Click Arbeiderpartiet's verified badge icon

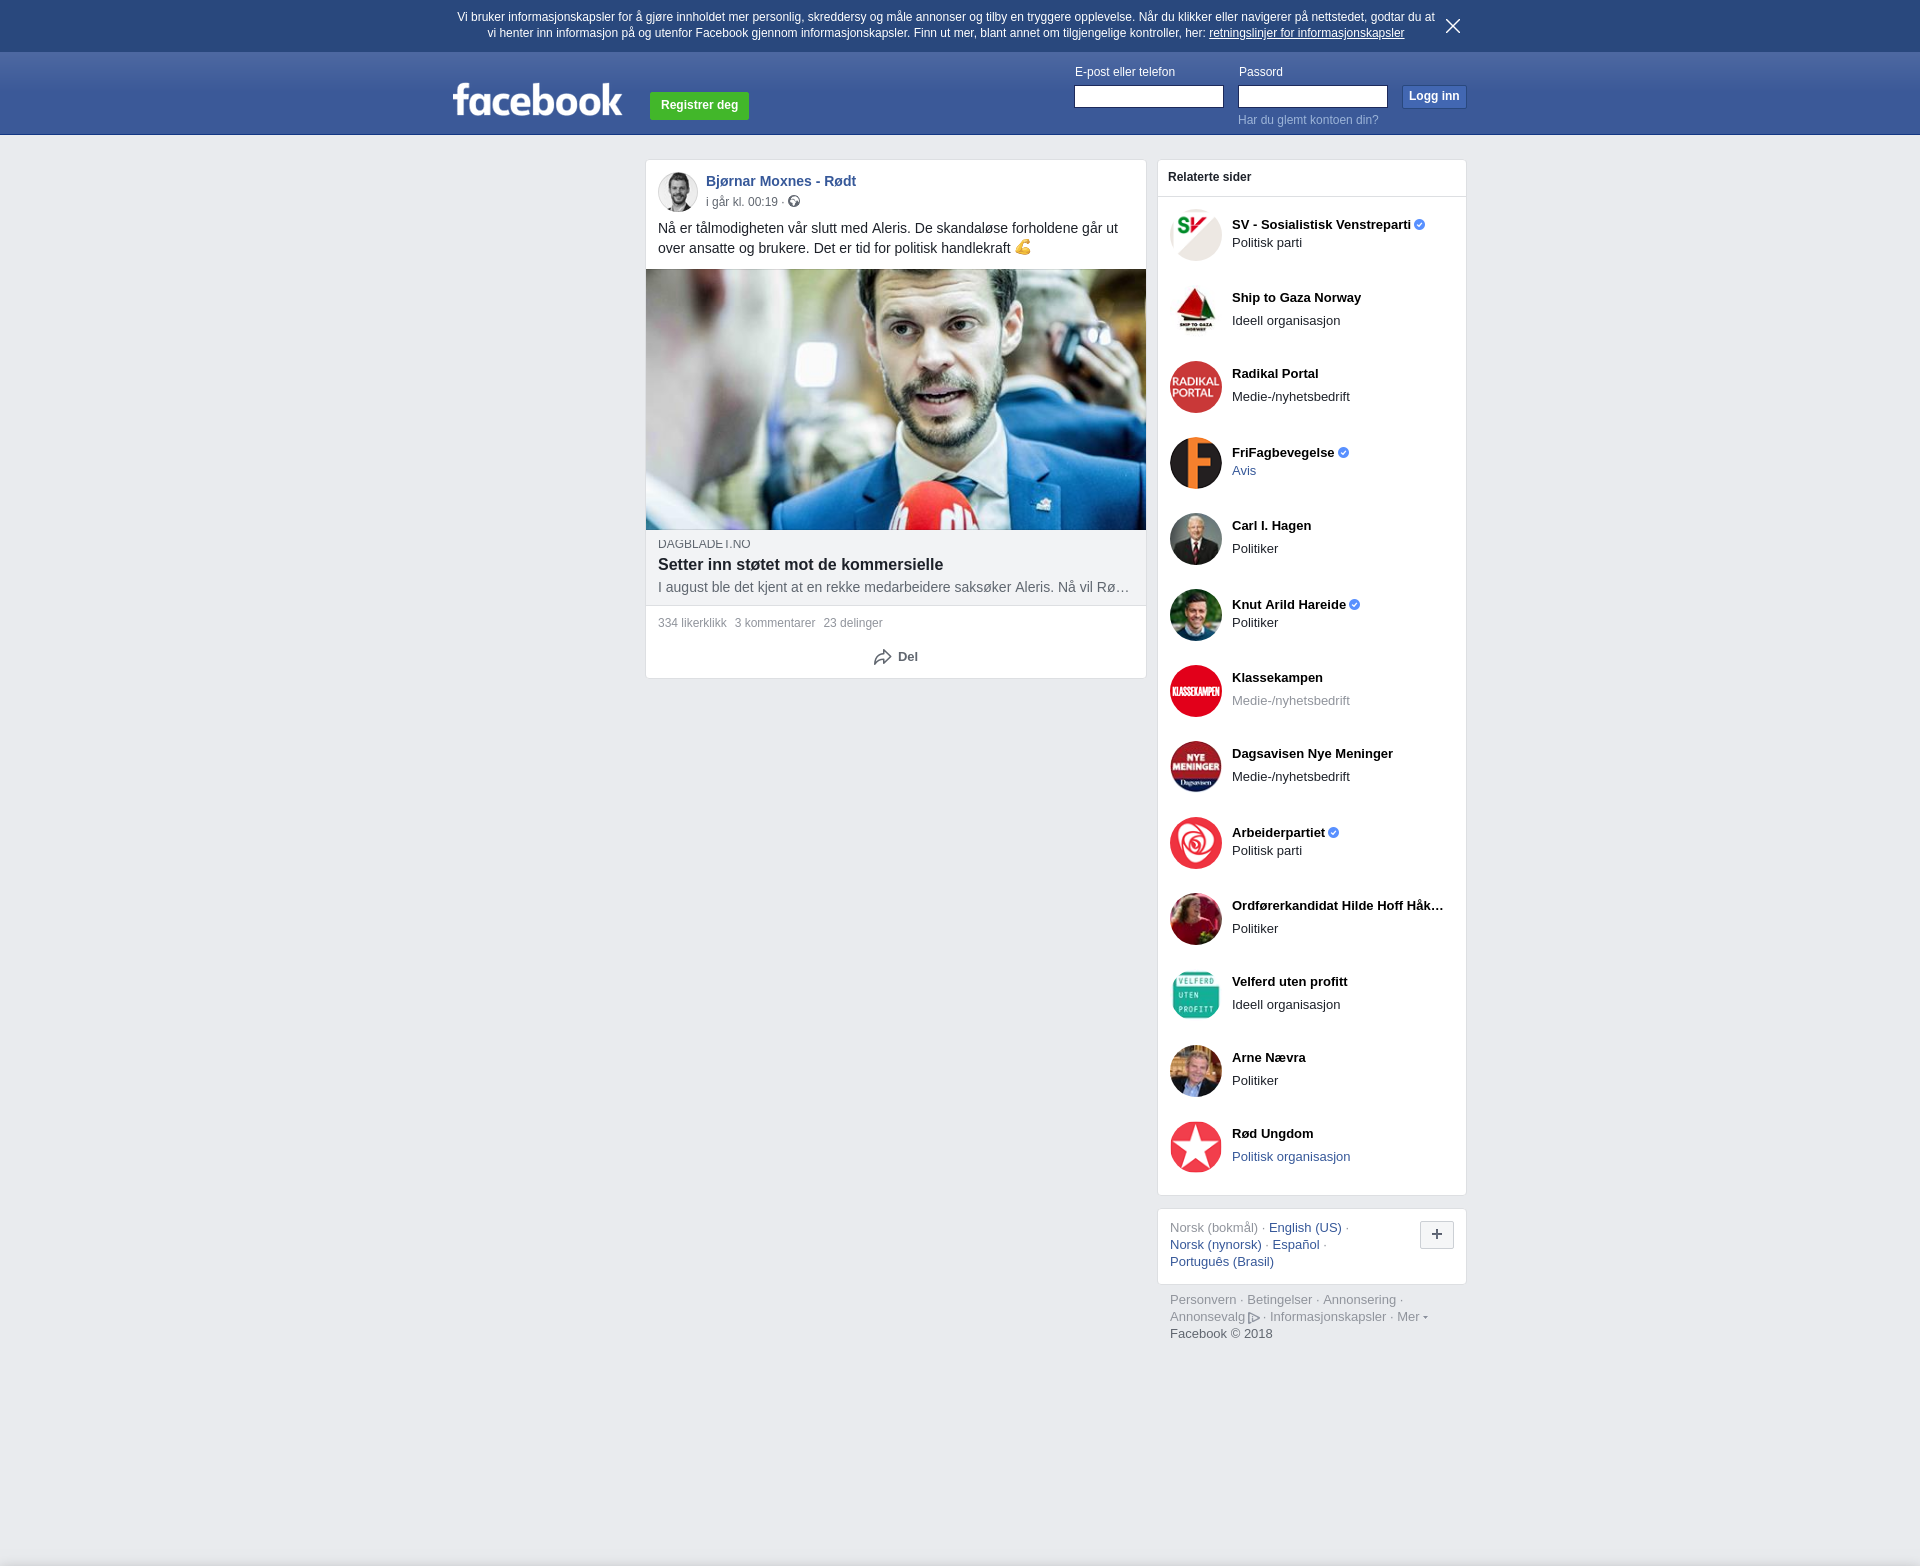[1334, 833]
